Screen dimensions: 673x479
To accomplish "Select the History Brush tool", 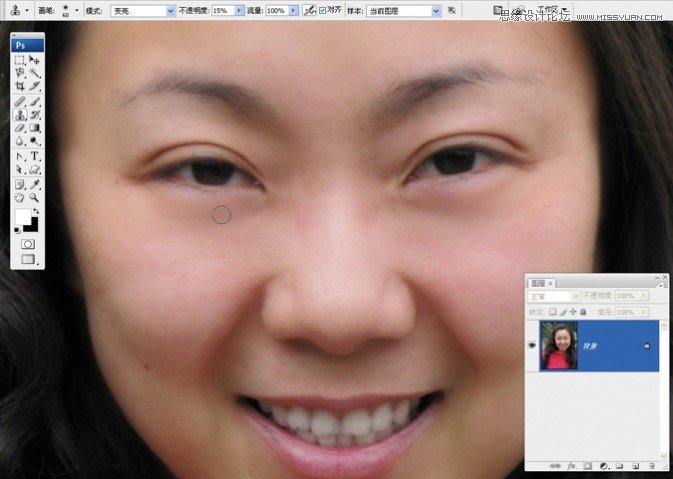I will coord(34,115).
